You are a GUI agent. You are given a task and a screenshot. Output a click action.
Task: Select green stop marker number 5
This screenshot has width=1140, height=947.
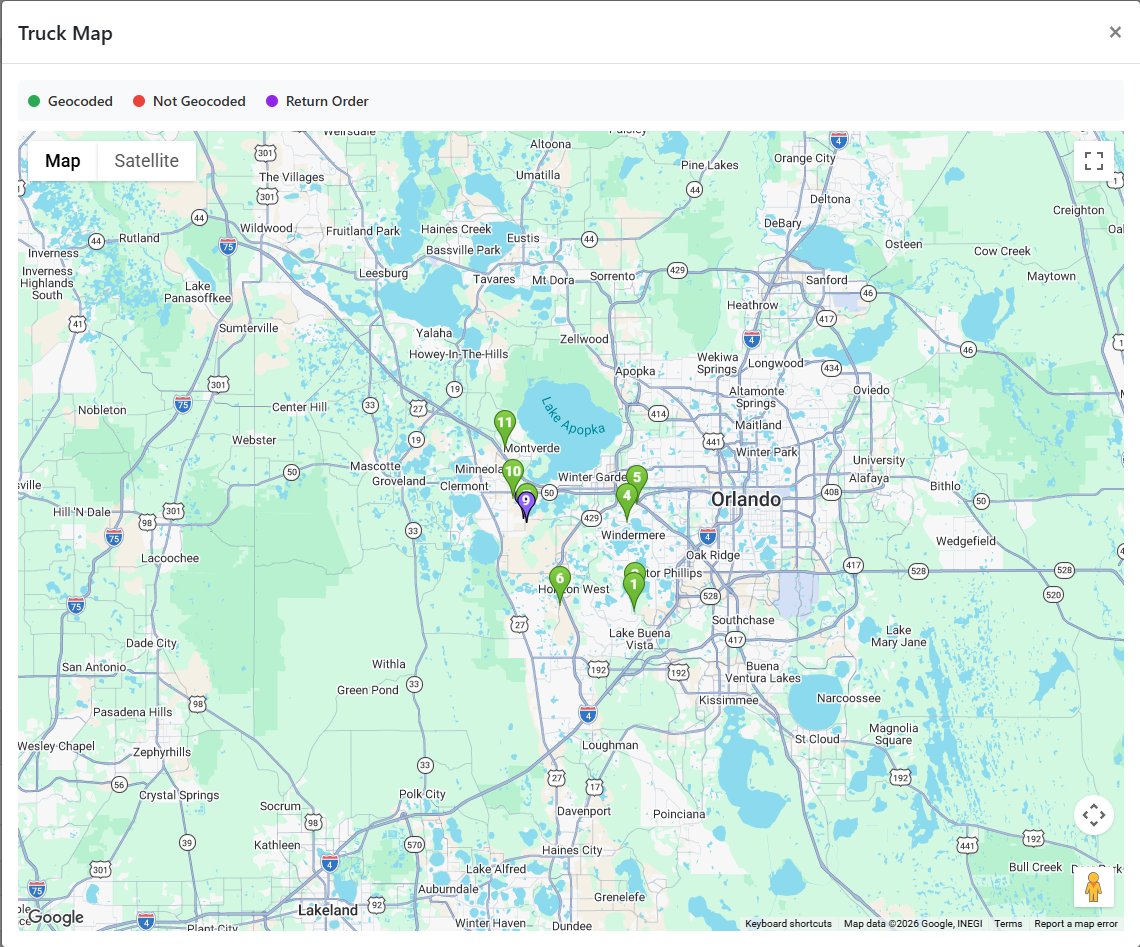click(x=637, y=478)
